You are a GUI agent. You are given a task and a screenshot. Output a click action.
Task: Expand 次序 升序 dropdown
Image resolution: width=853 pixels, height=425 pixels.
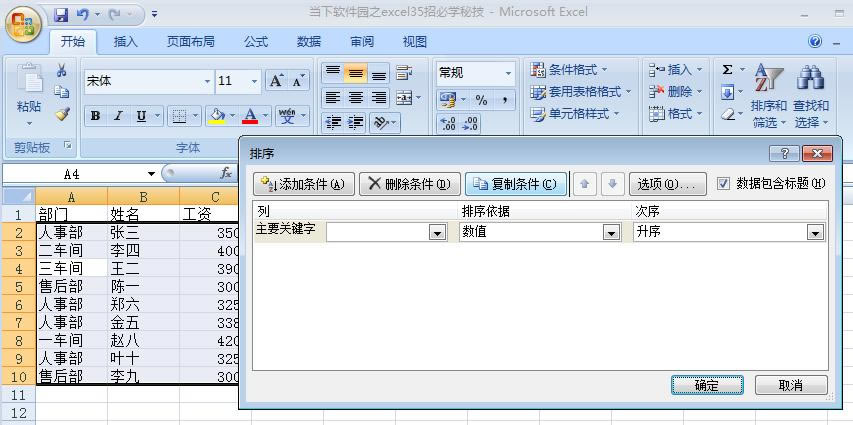pos(815,233)
